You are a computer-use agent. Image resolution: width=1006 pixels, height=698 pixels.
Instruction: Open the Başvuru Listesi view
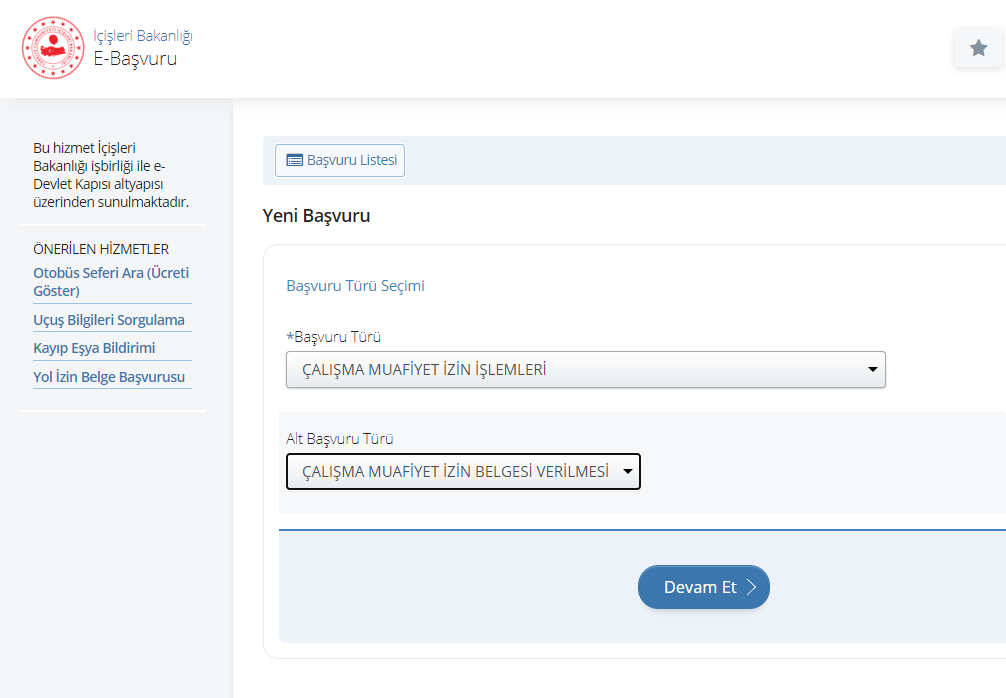(x=340, y=160)
